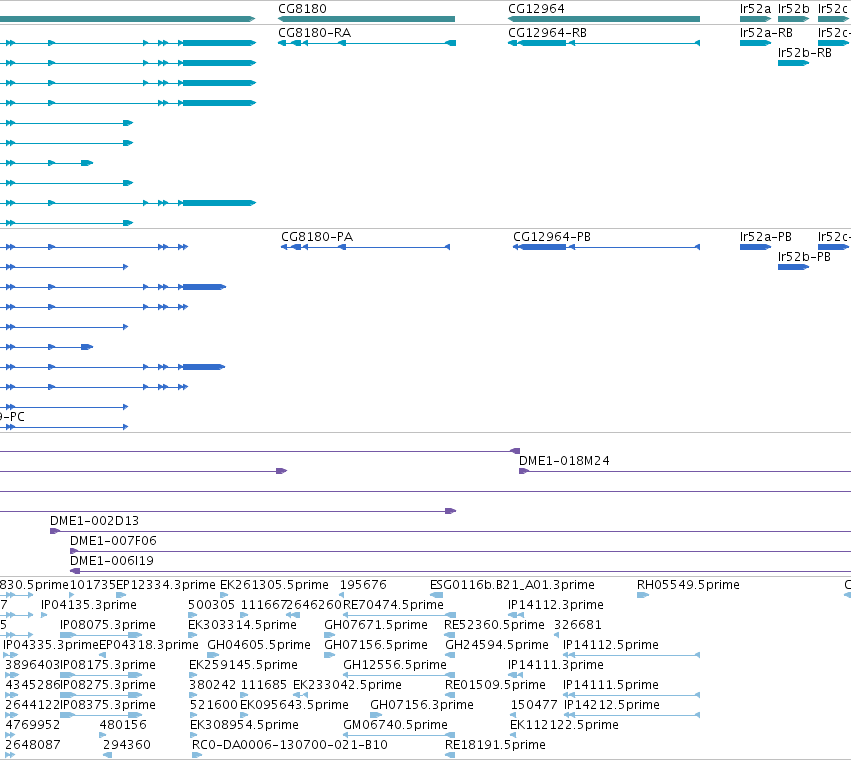Click the EK303314.5prime EST label
This screenshot has width=851, height=760.
click(x=242, y=625)
